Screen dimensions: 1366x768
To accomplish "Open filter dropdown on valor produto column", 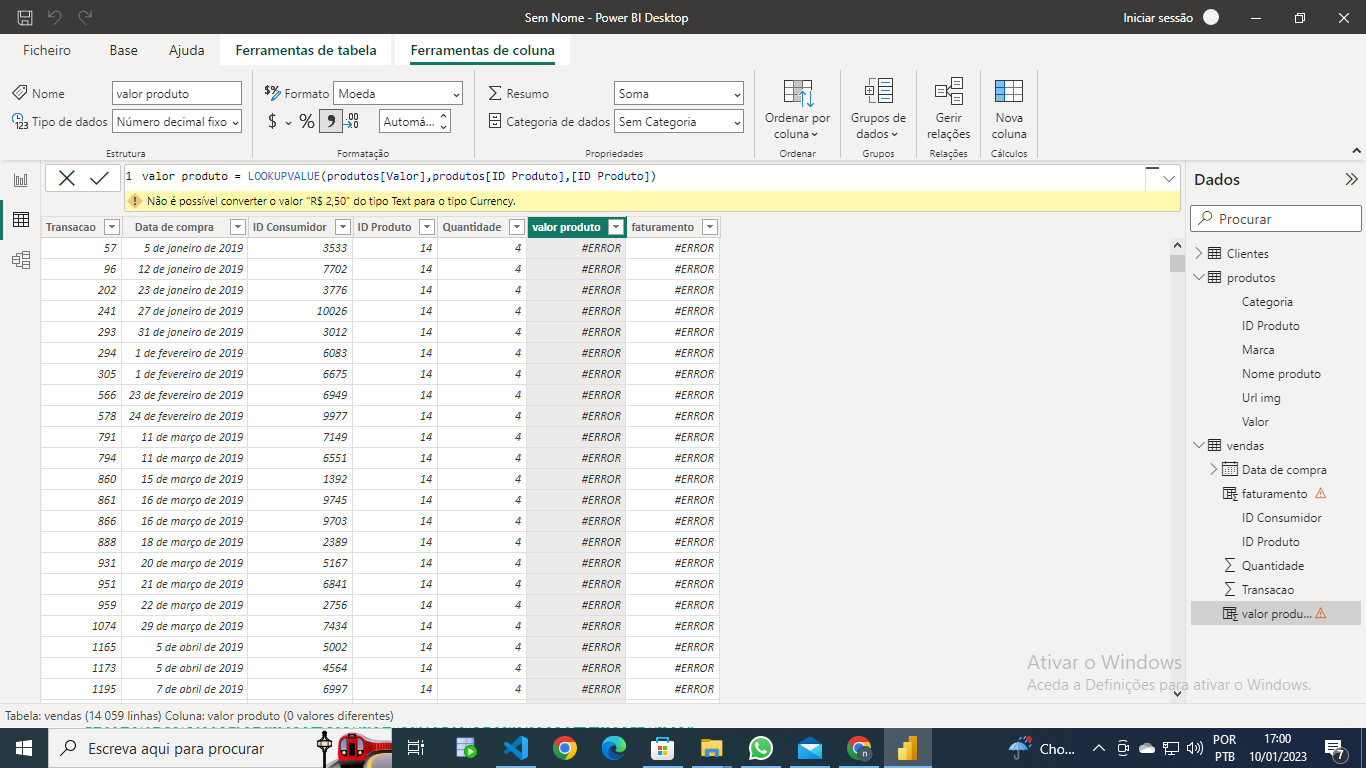I will coord(616,227).
